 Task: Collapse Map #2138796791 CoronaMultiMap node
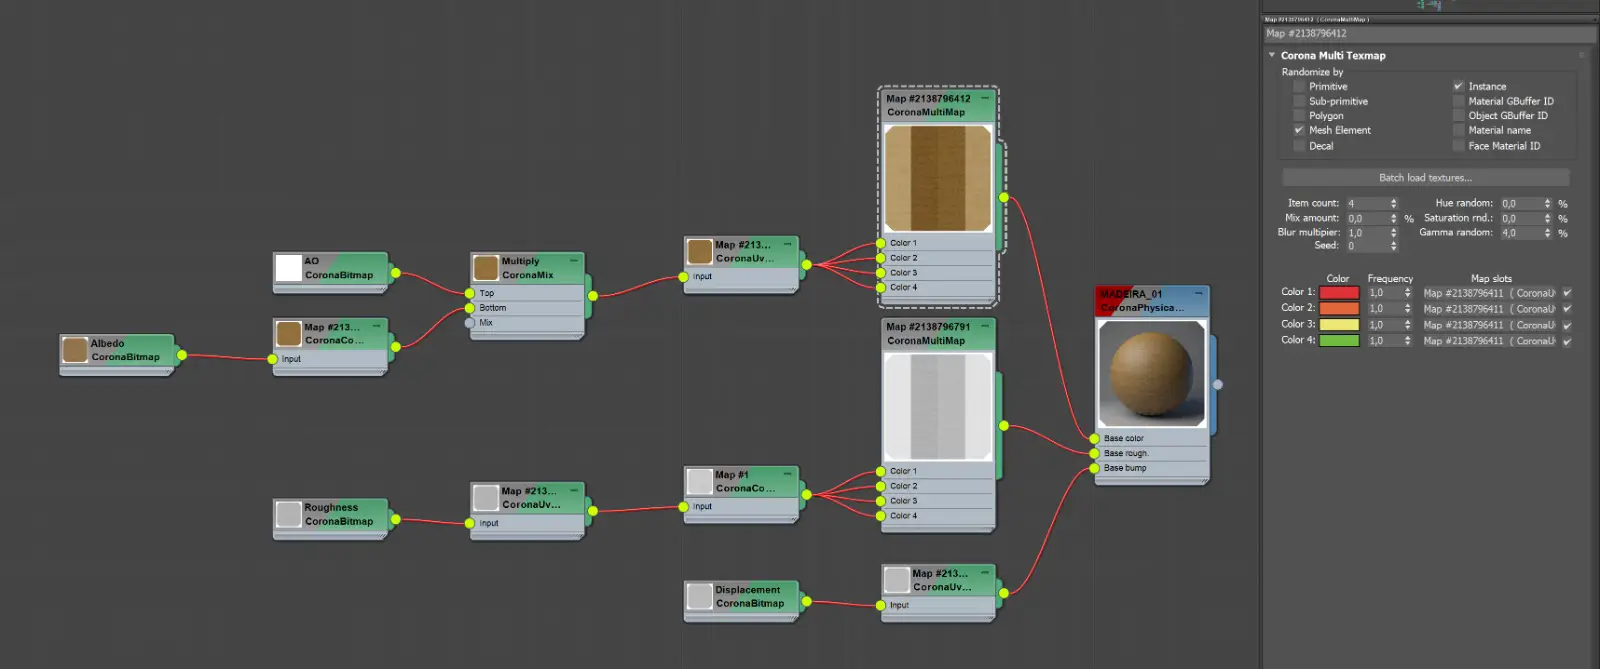(985, 327)
